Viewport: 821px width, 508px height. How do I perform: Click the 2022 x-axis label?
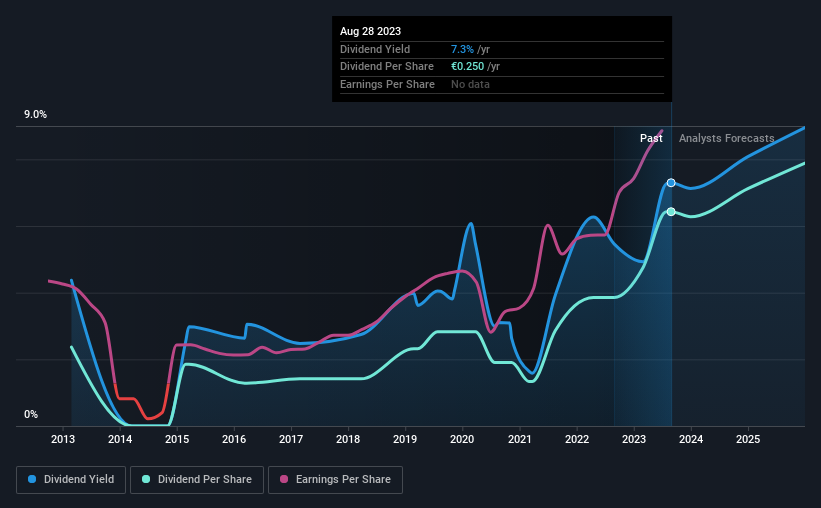coord(576,439)
